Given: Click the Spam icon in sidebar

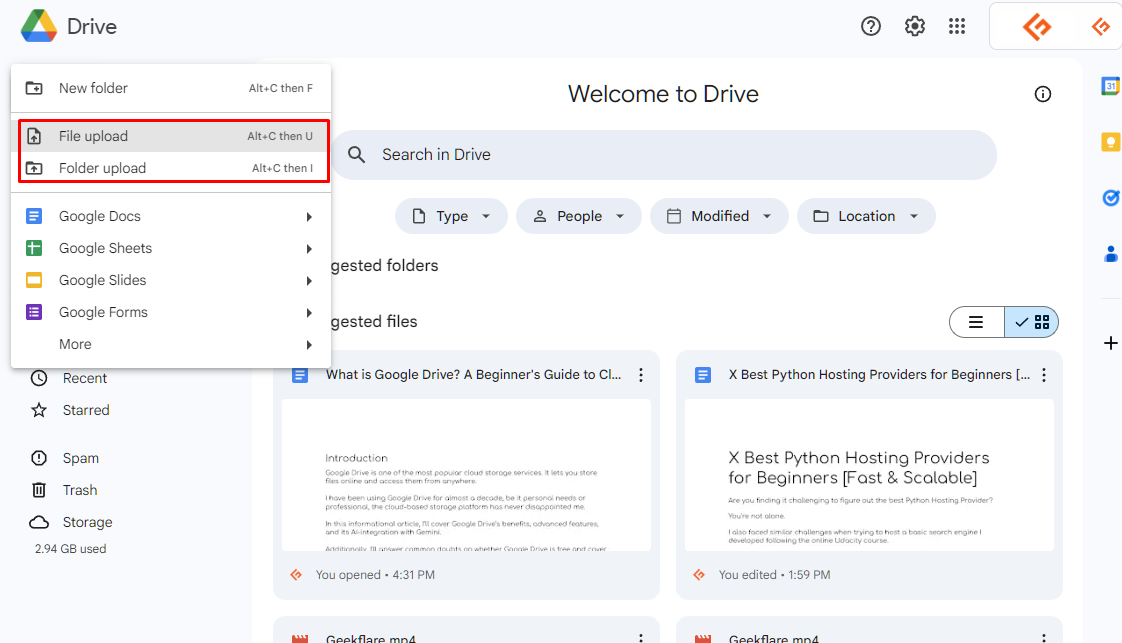Looking at the screenshot, I should coord(39,458).
